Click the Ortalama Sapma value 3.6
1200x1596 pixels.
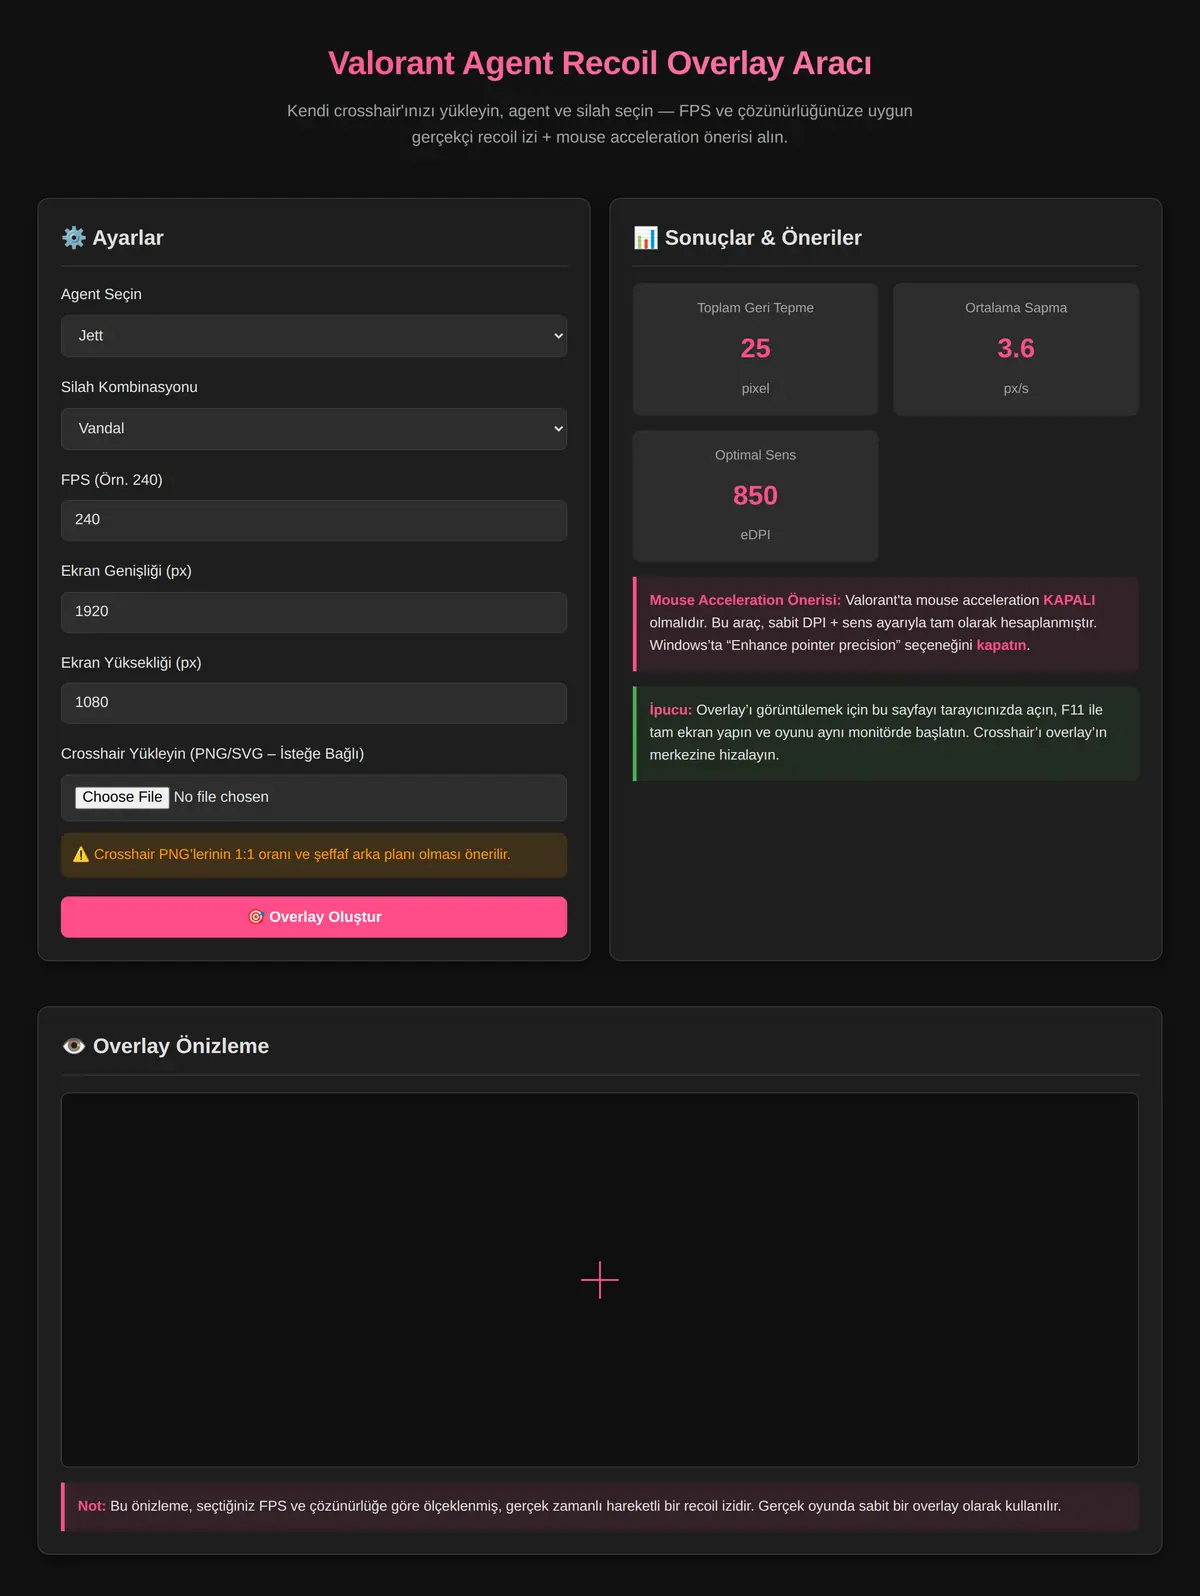click(x=1016, y=348)
